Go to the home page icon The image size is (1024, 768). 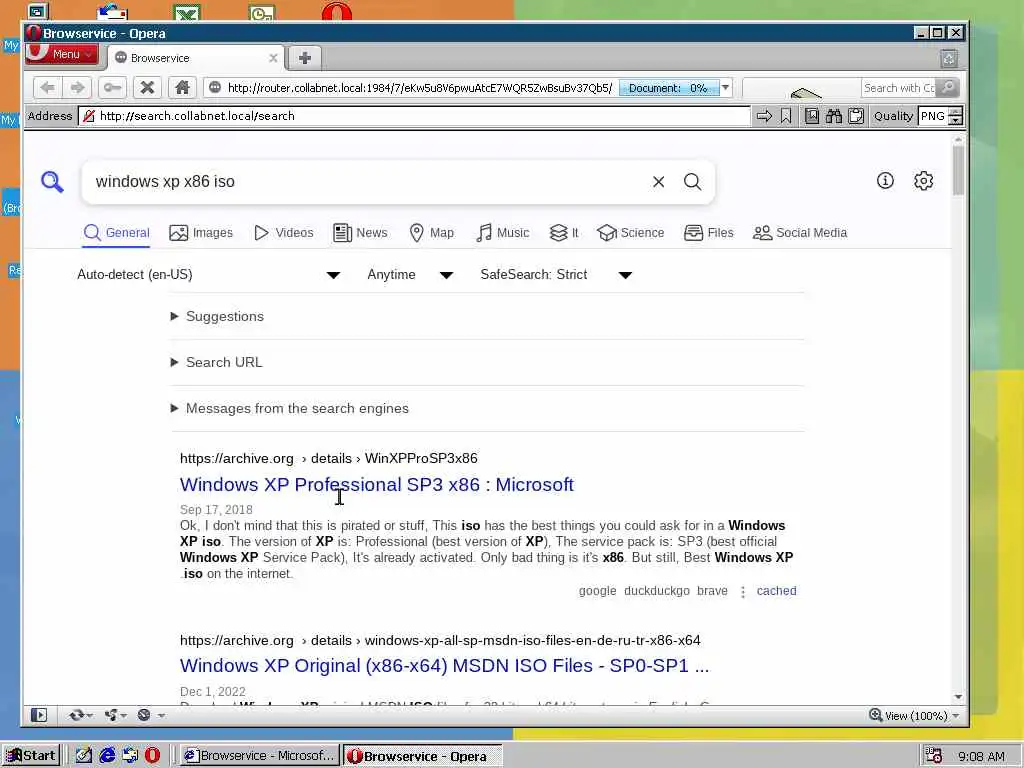182,88
